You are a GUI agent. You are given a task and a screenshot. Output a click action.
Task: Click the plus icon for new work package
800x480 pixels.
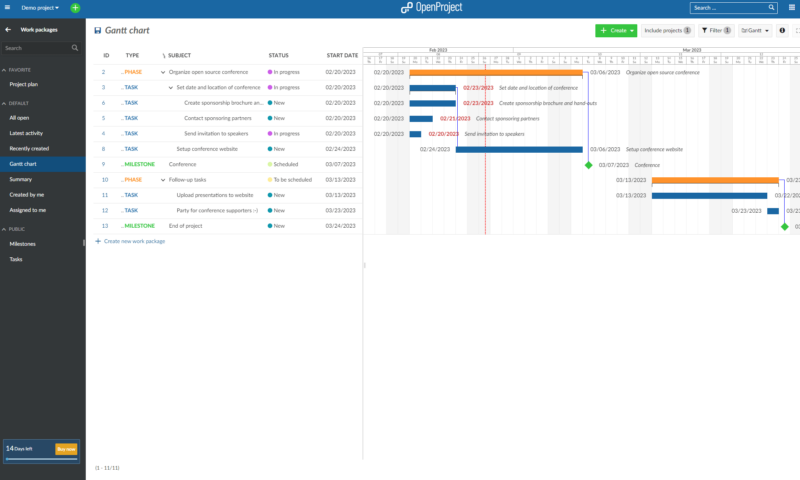[98, 241]
